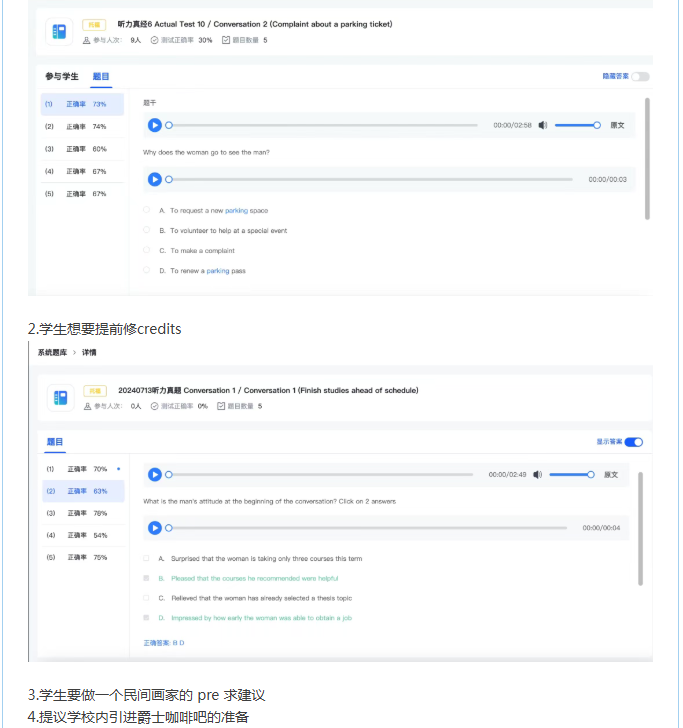Screen dimensions: 683x728
Task: Show 原文 transcript for parking ticket audio
Action: coord(617,125)
